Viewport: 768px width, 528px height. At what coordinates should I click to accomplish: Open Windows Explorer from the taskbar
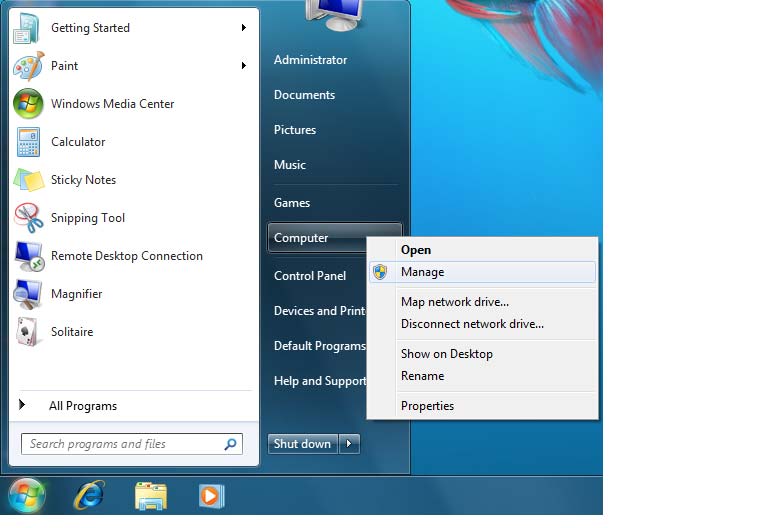tap(150, 496)
